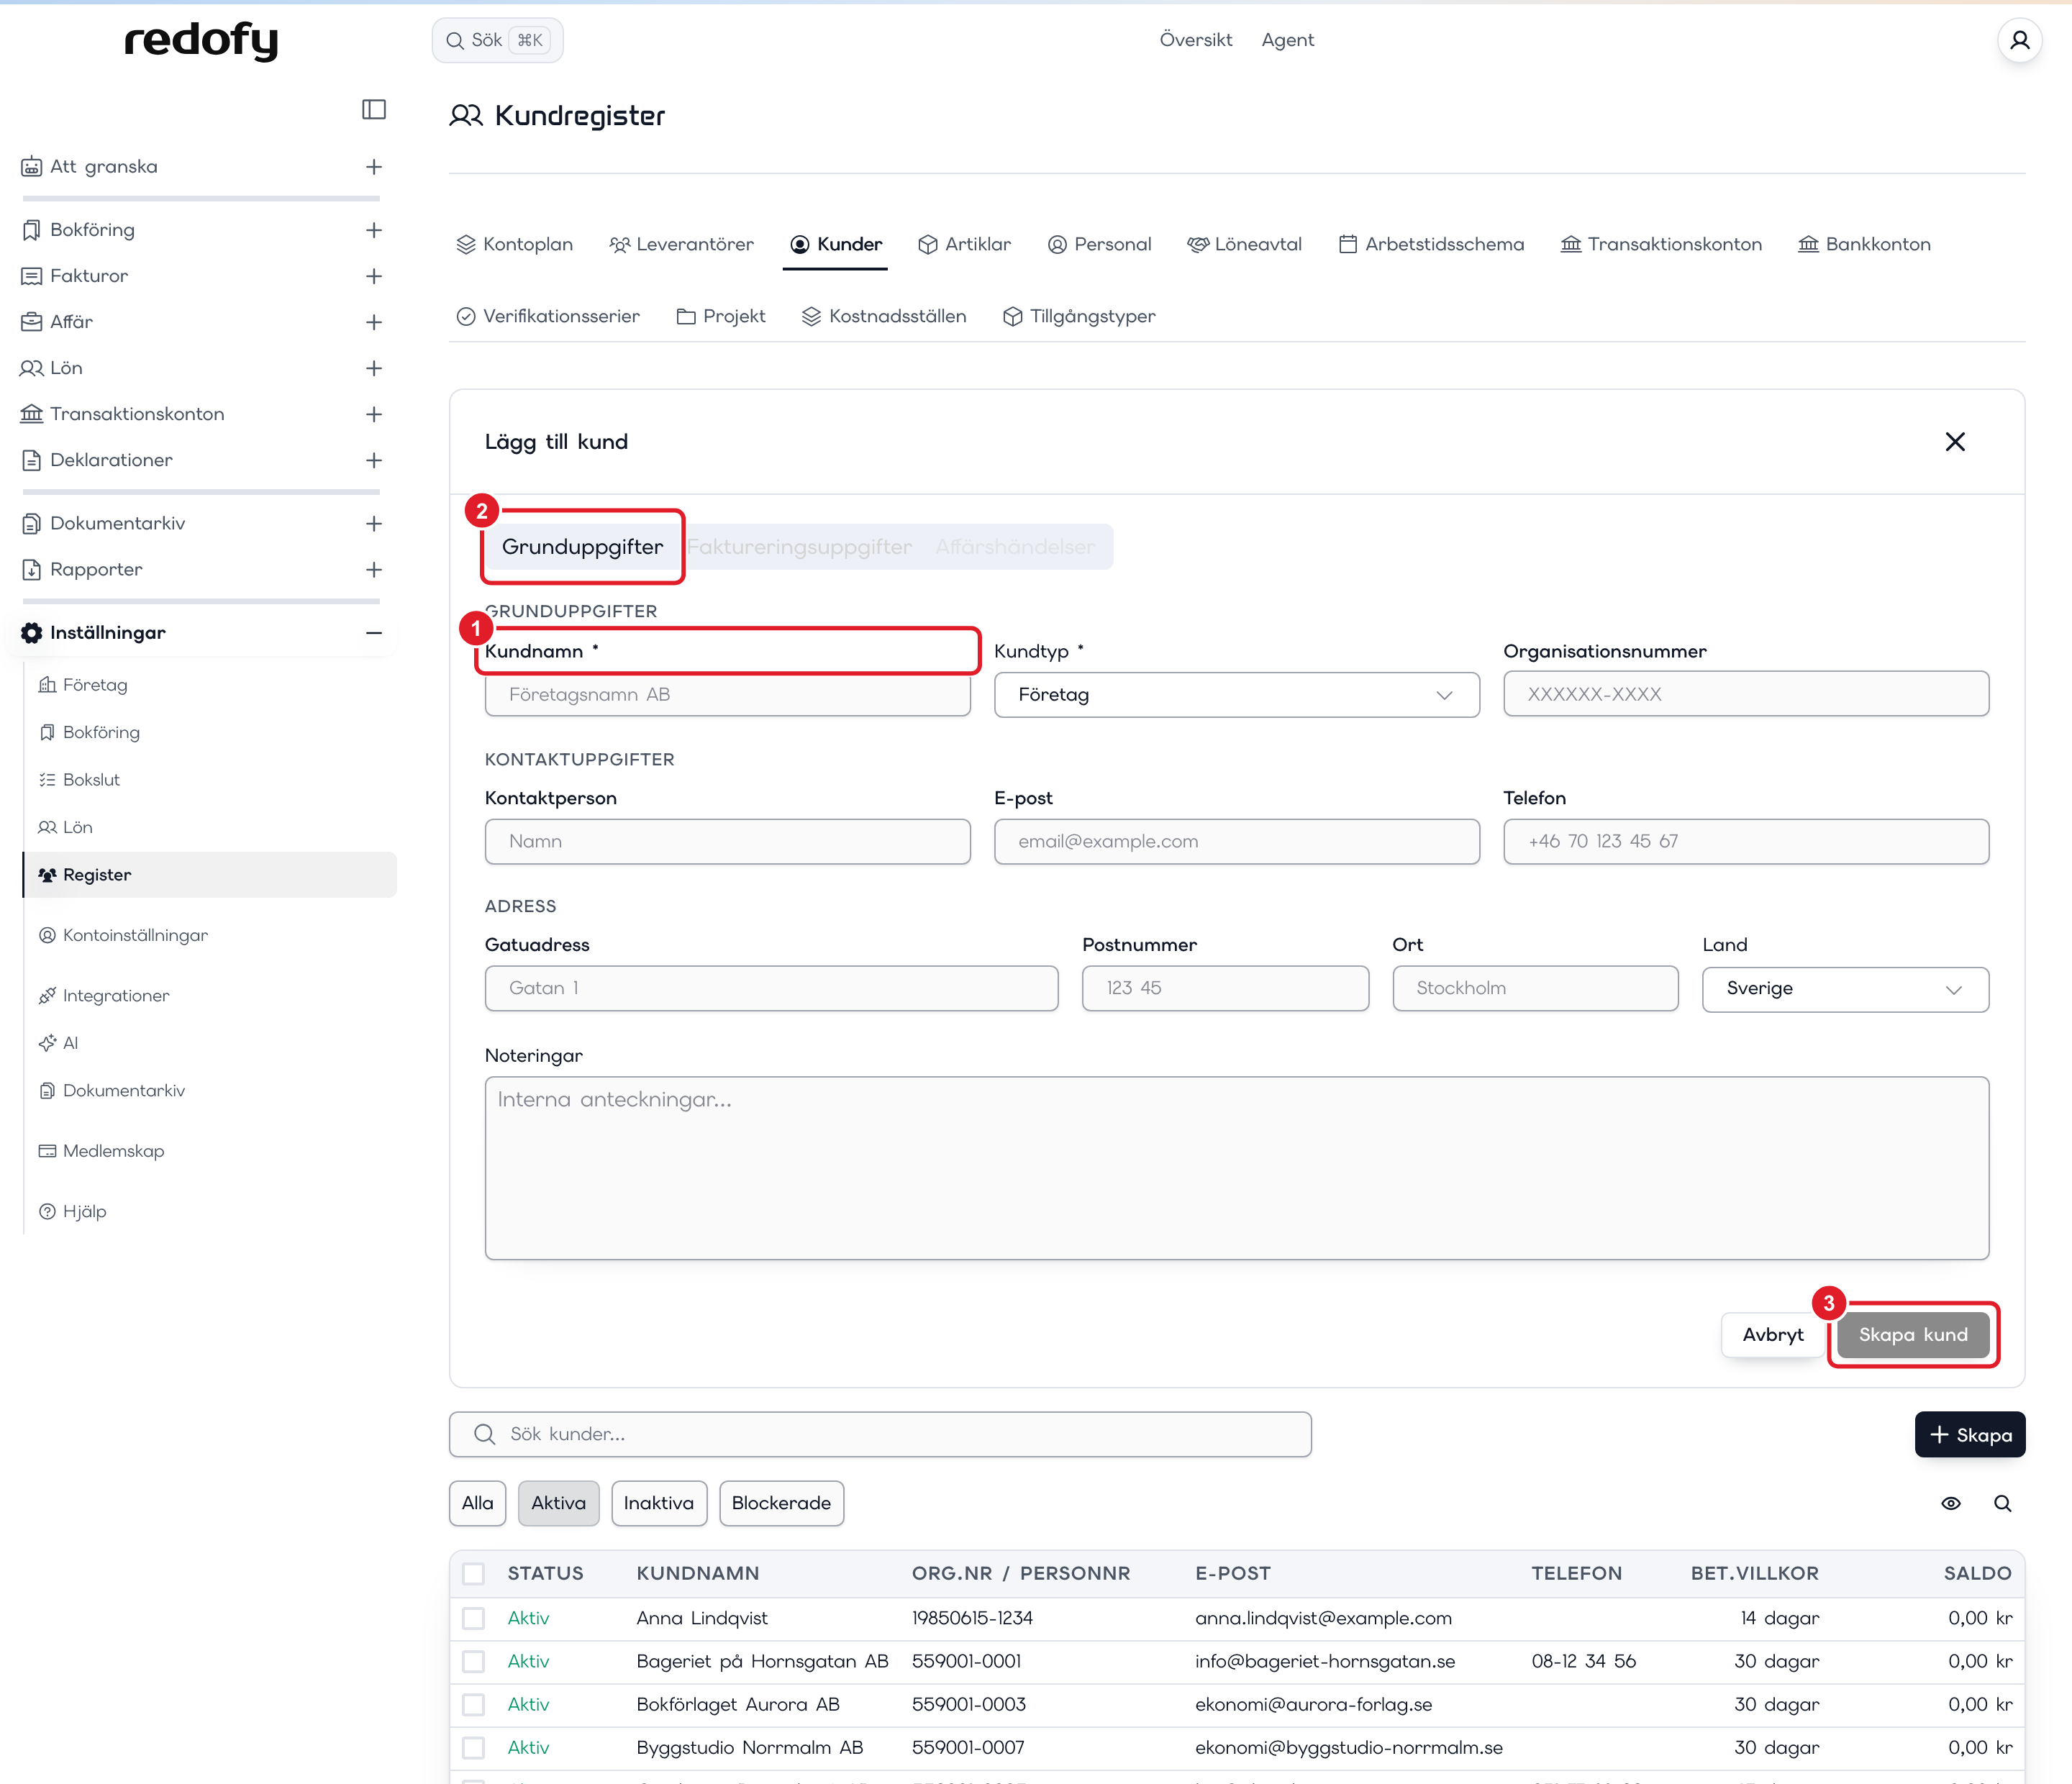Focus the E-post input field
The width and height of the screenshot is (2072, 1784).
pos(1236,842)
